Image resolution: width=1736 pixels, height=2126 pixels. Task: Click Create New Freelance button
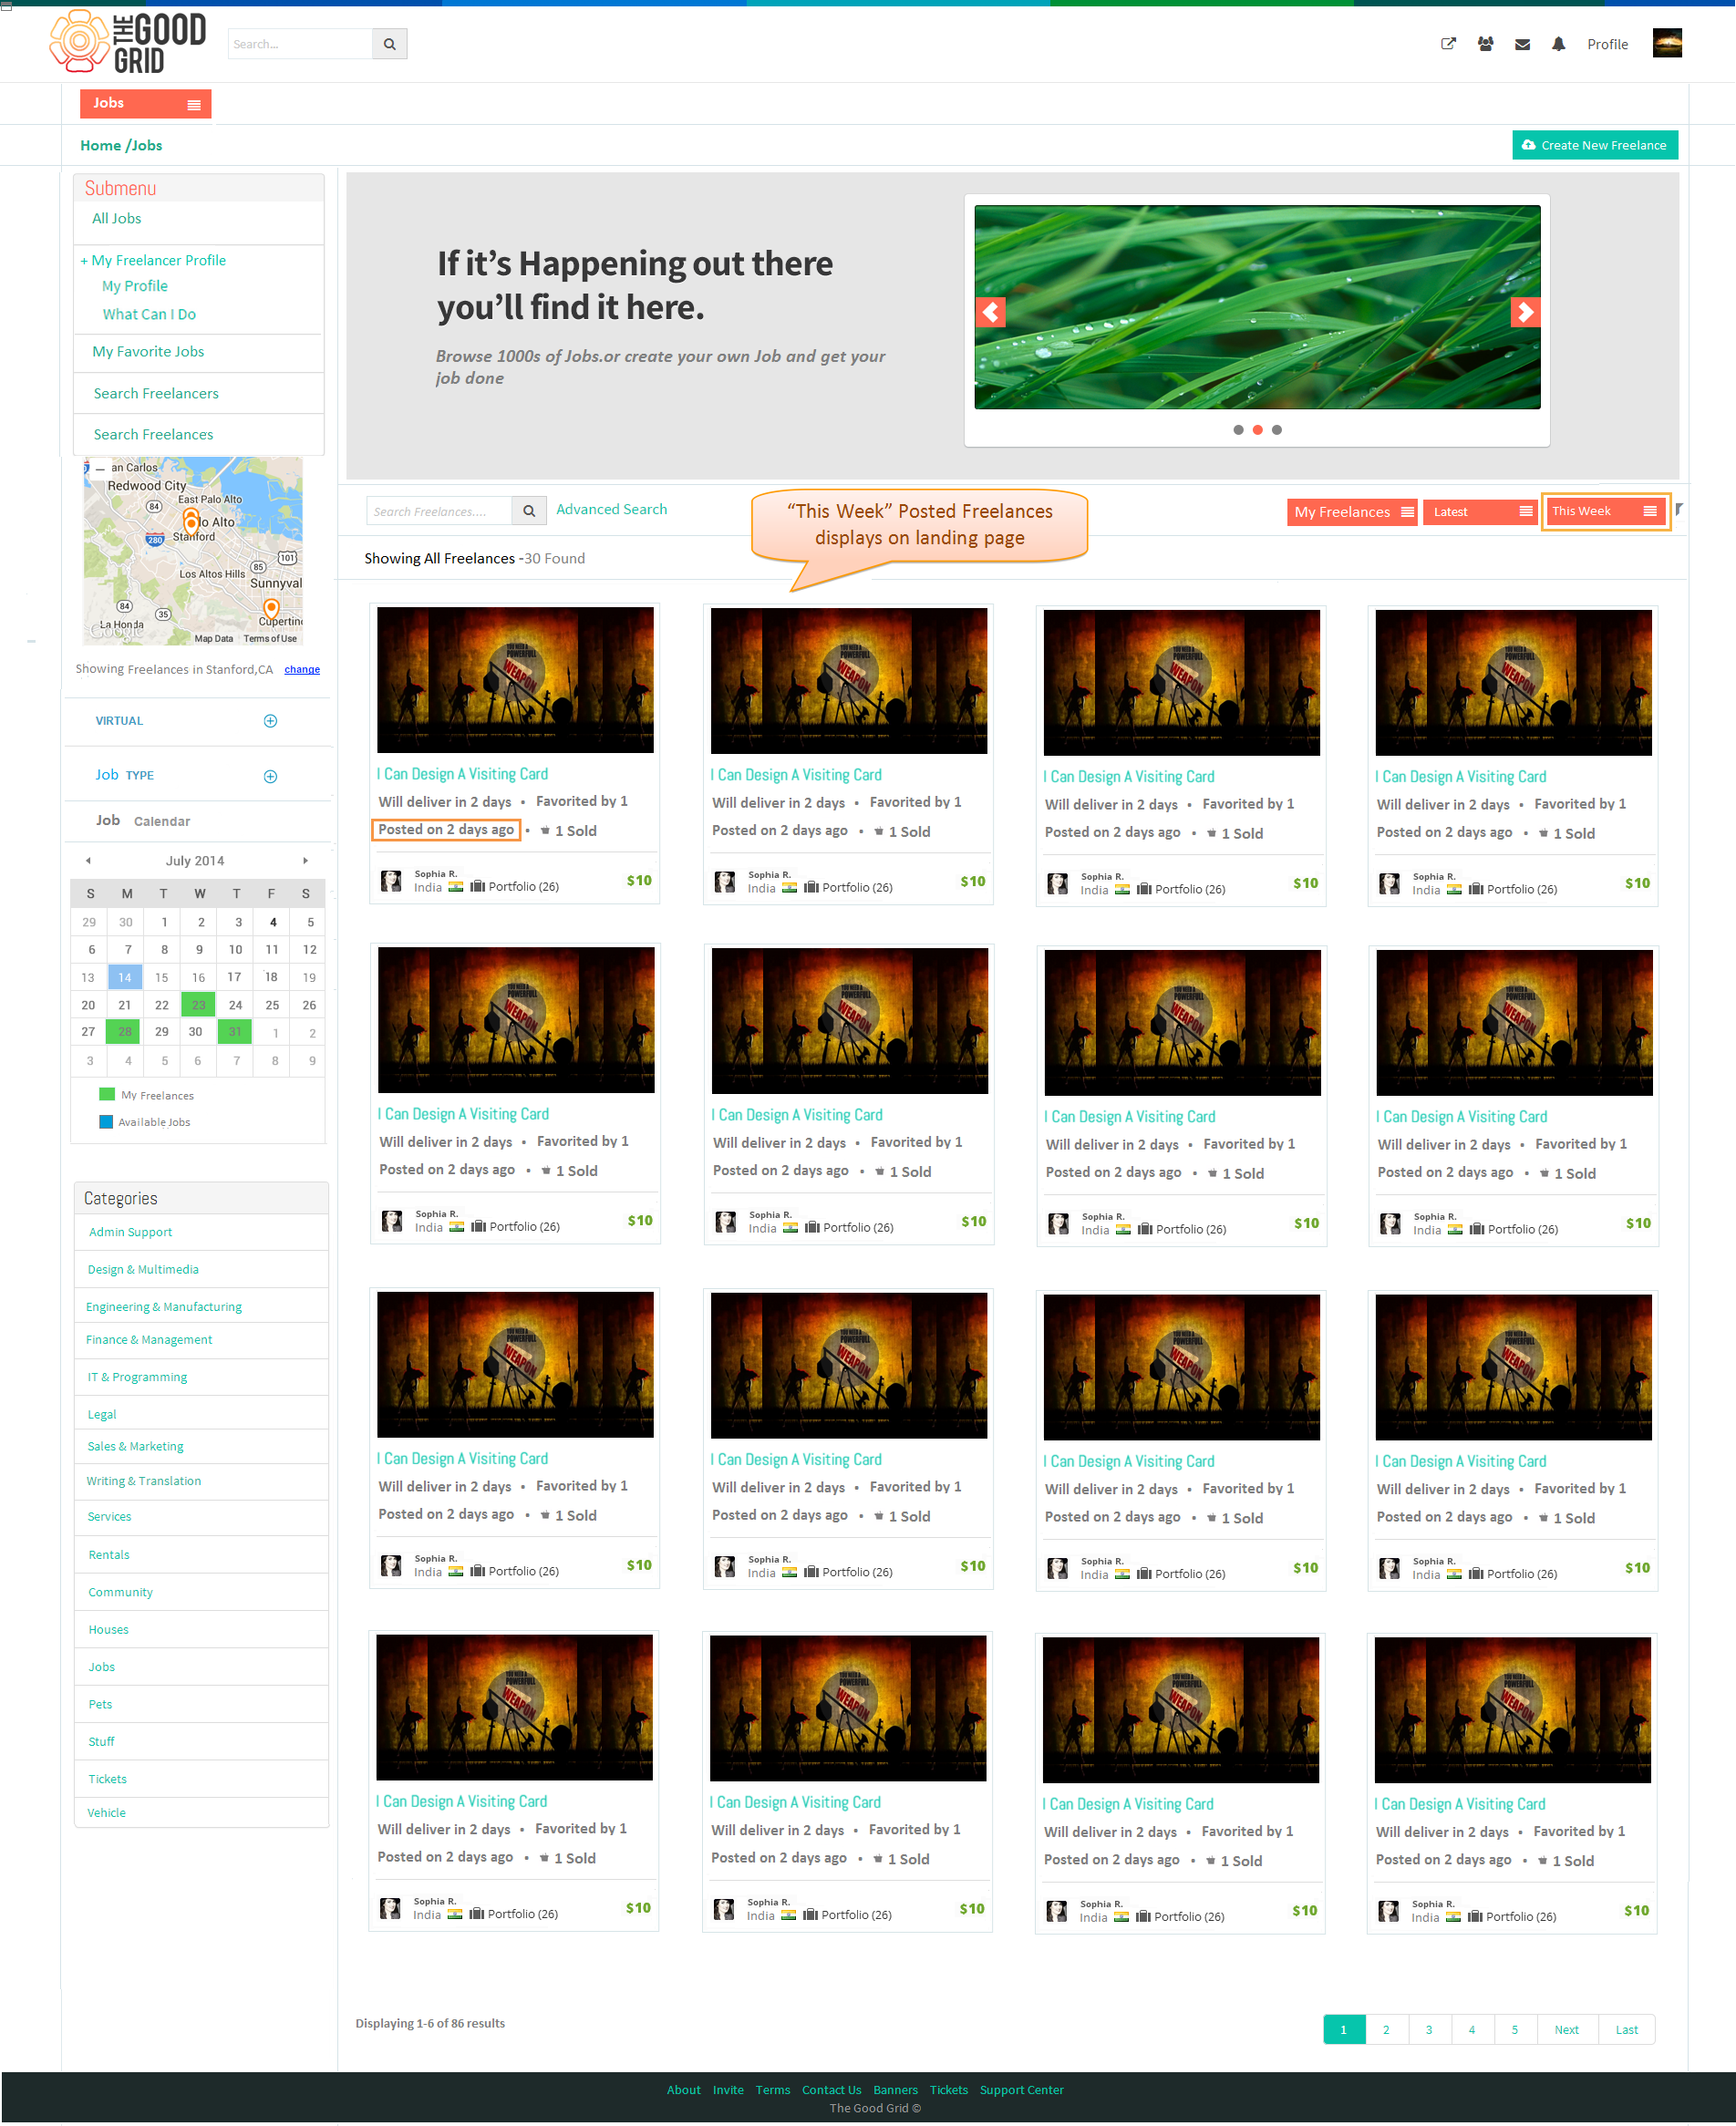(x=1595, y=145)
